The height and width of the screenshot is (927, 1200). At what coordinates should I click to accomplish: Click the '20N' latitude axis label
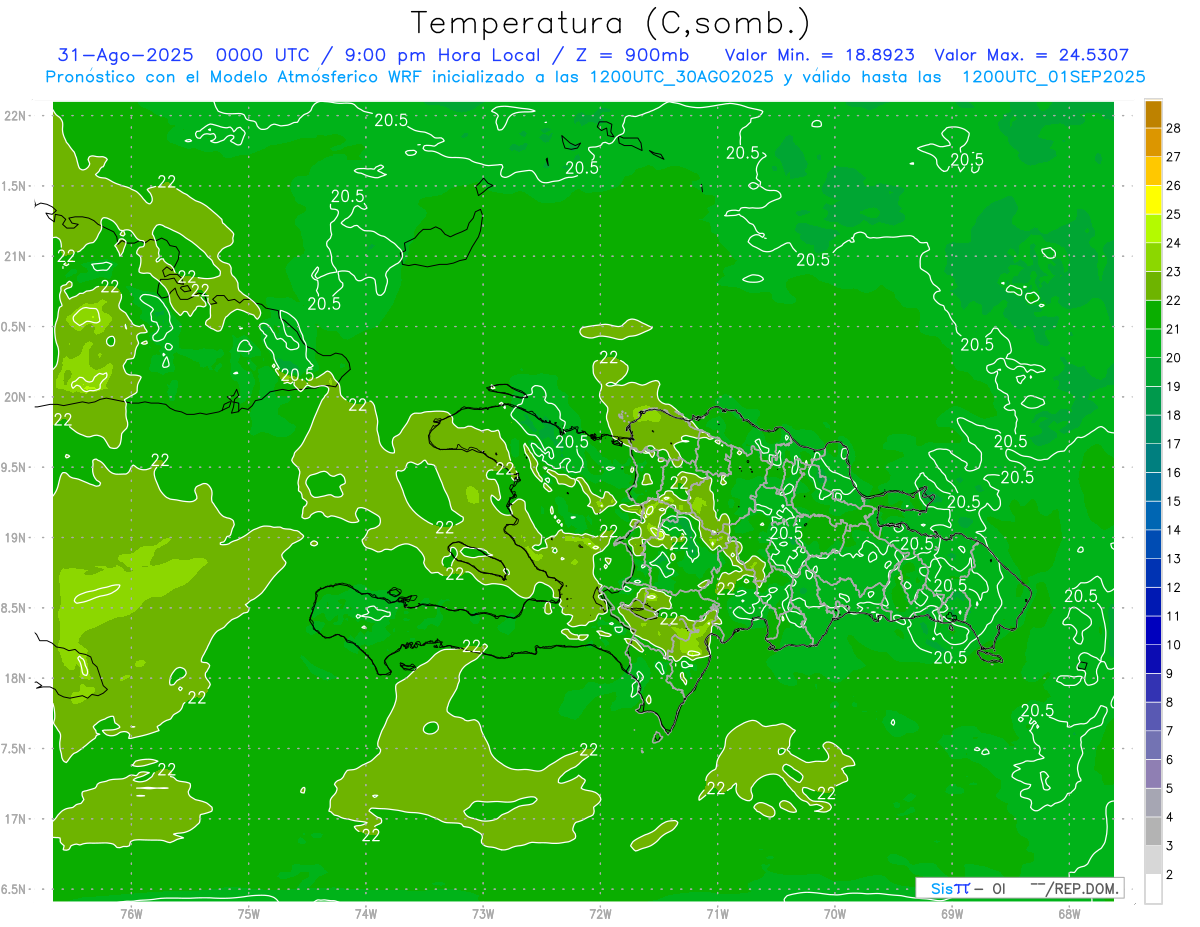(x=14, y=397)
